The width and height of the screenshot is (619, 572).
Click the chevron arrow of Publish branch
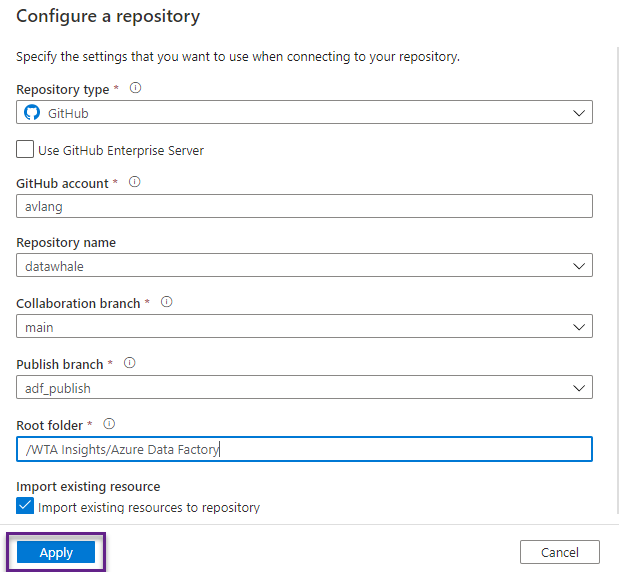579,388
